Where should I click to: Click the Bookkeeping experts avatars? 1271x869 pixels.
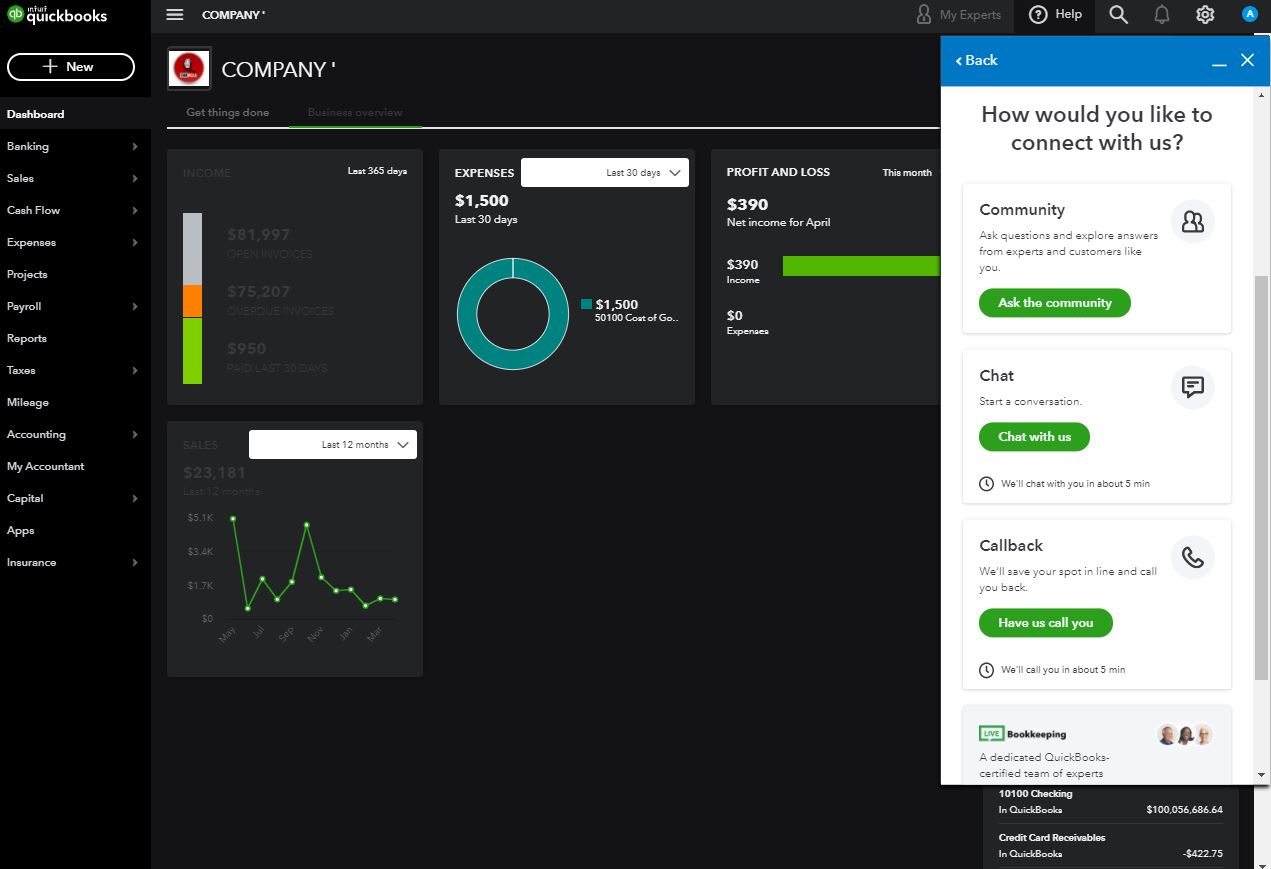pos(1185,735)
